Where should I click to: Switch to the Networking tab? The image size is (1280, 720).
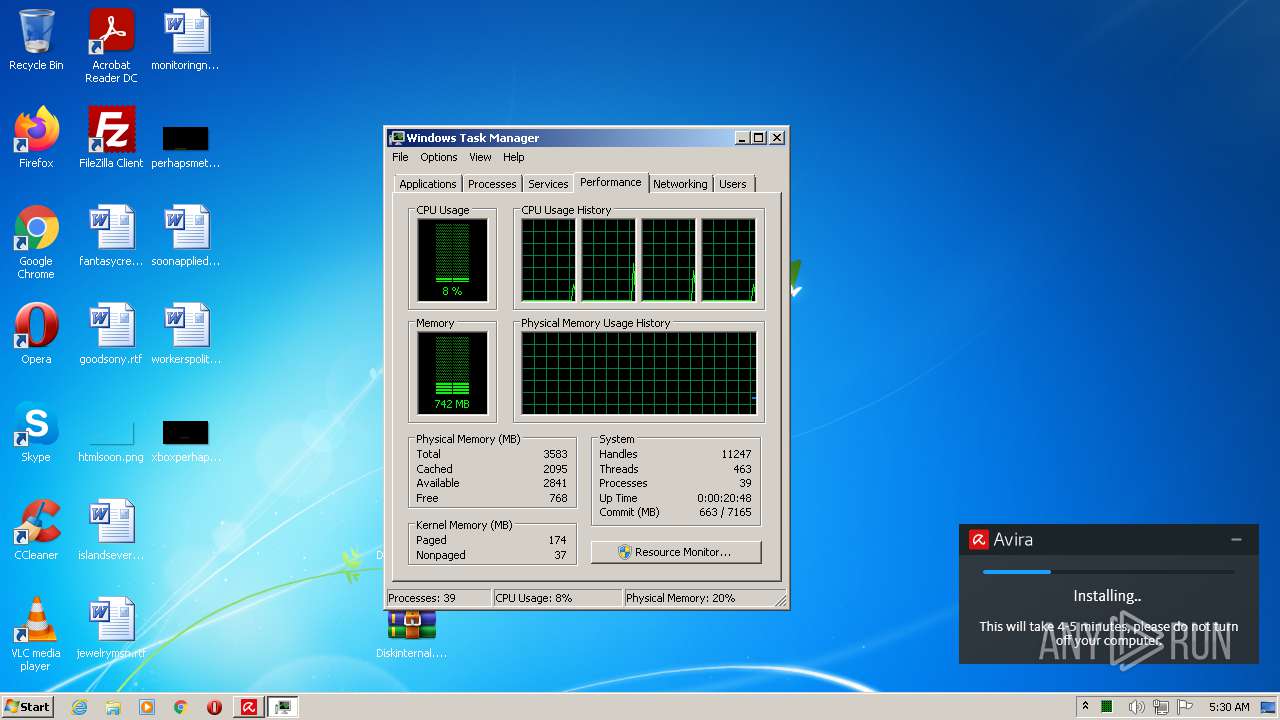(680, 184)
